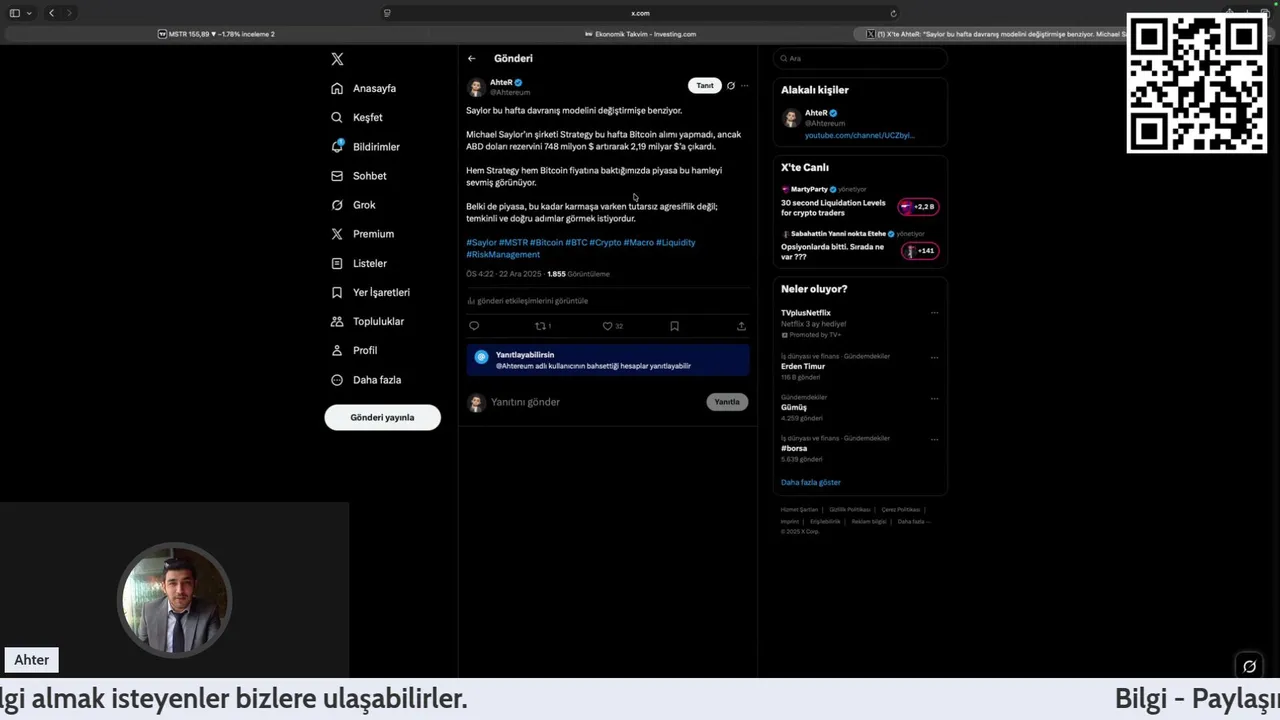Open Bildirimler notifications
Image resolution: width=1280 pixels, height=720 pixels.
(x=365, y=146)
